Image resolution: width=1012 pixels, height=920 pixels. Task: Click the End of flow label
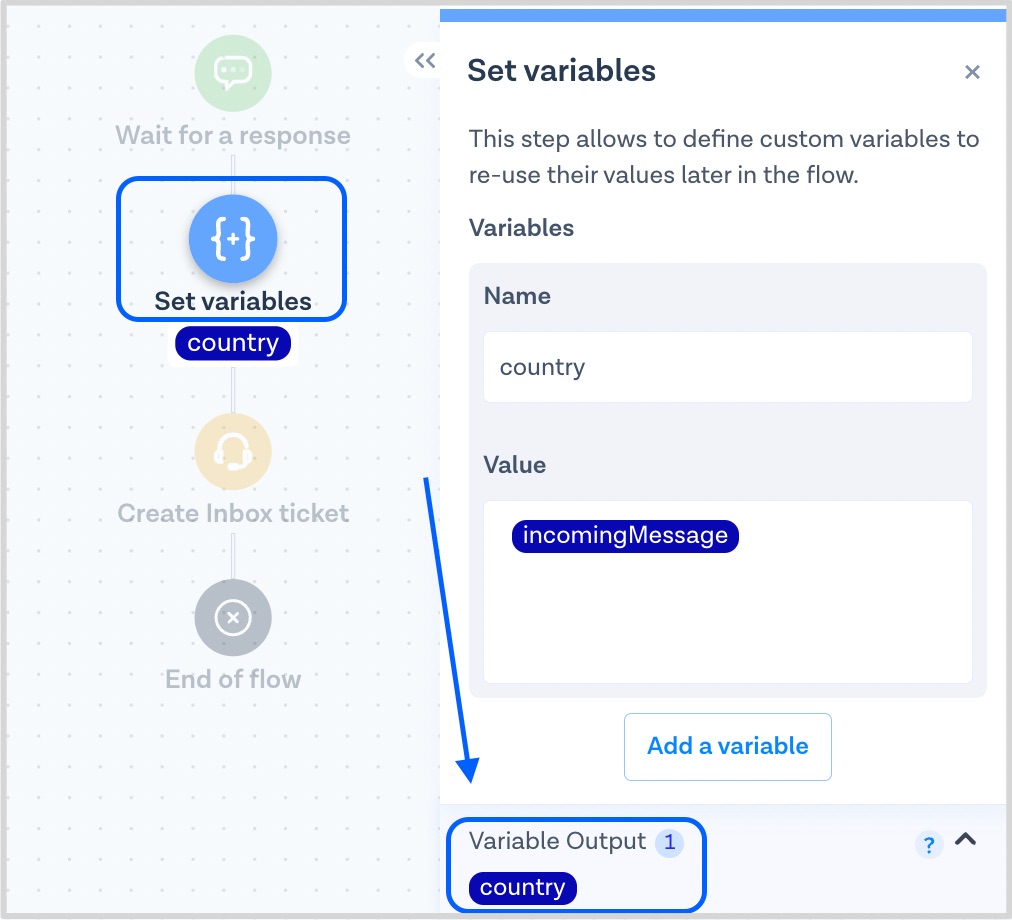[x=233, y=680]
